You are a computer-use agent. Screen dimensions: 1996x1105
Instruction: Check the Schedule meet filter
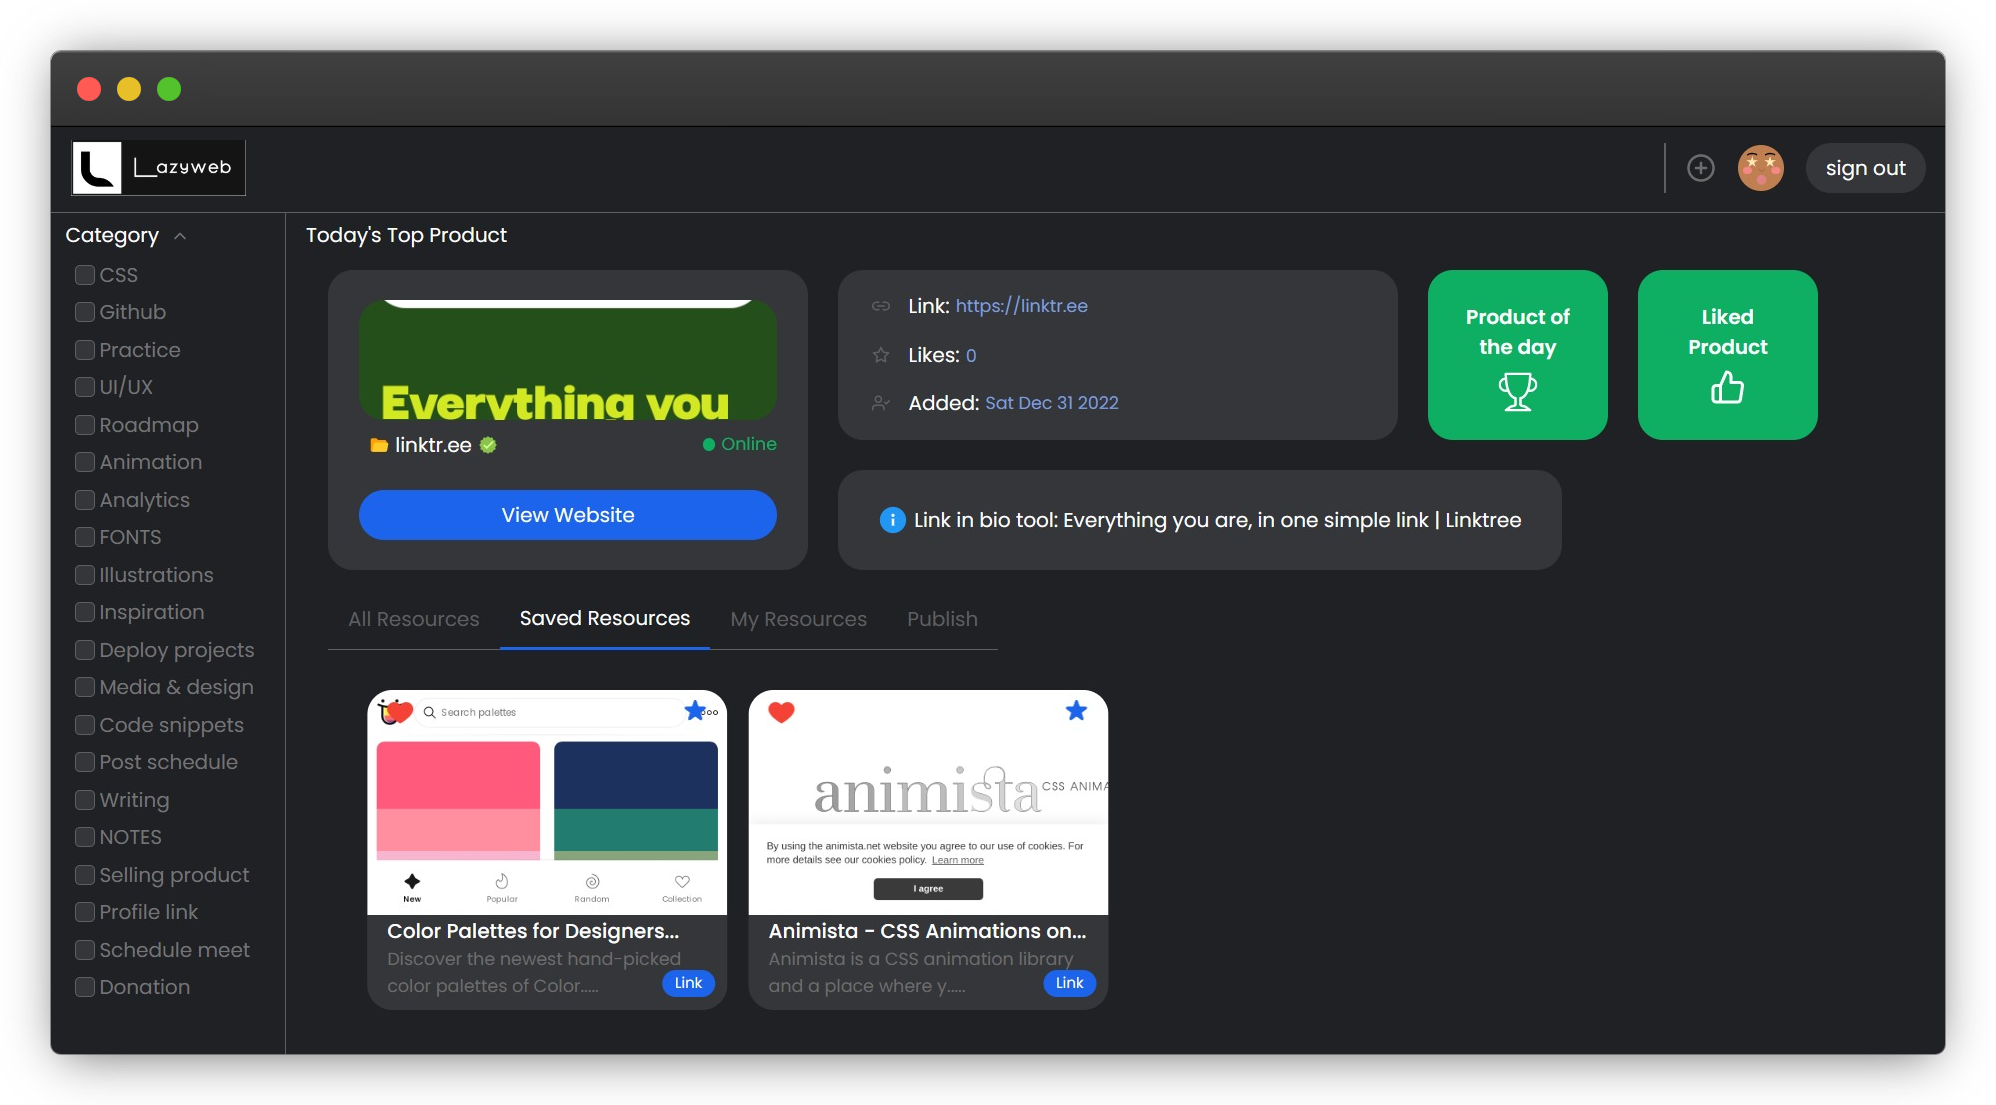tap(85, 950)
